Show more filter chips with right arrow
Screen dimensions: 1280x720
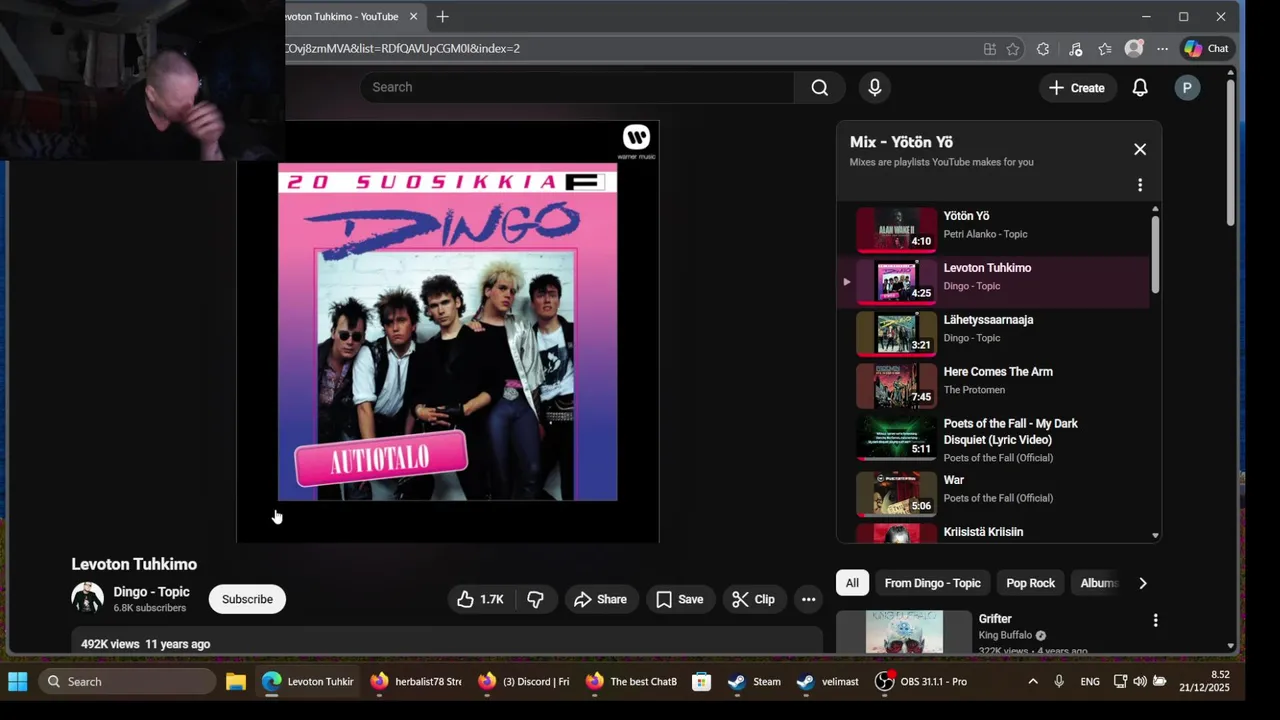1143,583
